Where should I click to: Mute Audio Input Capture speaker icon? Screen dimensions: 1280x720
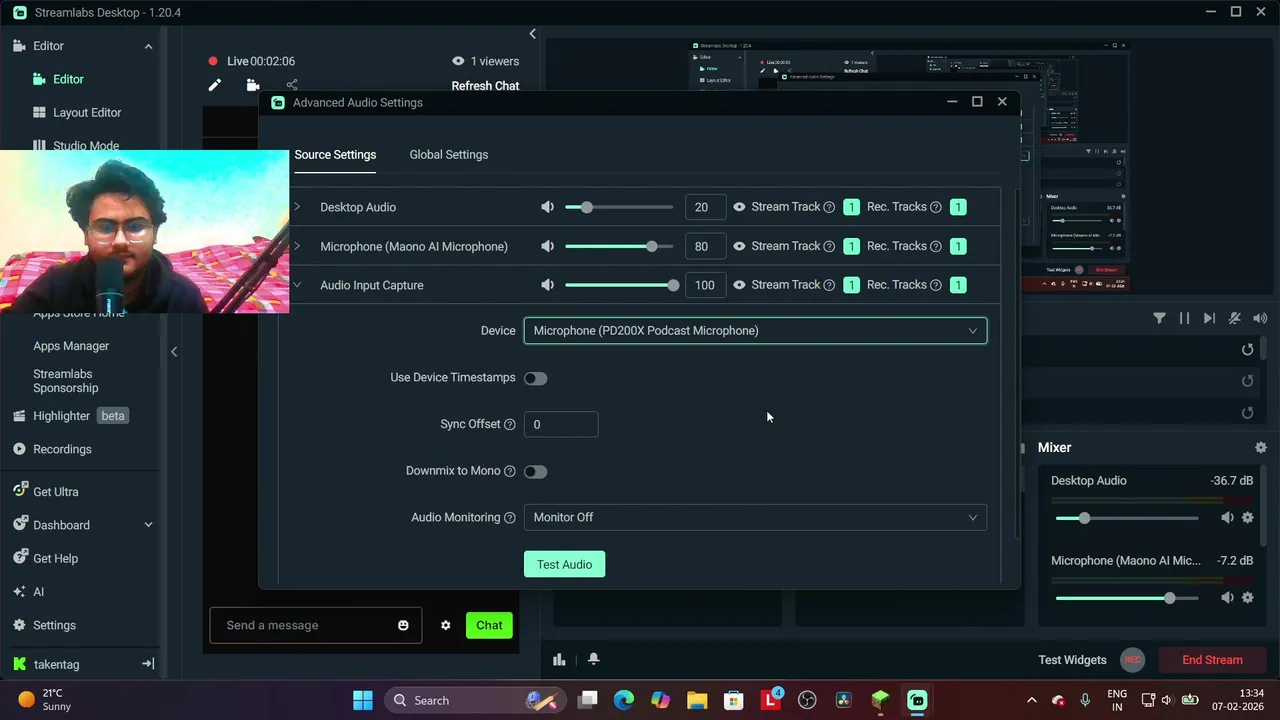[547, 285]
